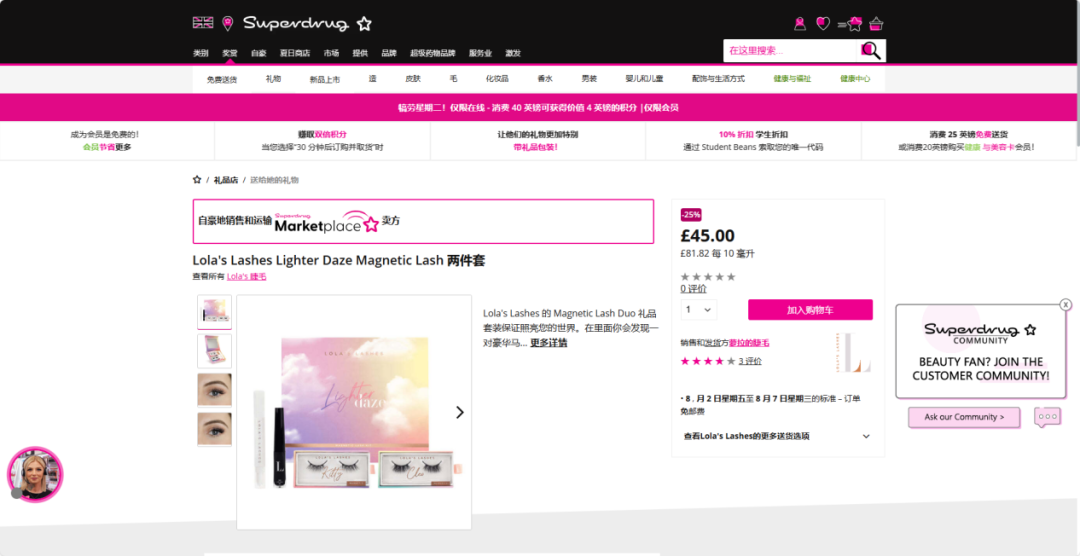Click the Ask our Community button

point(964,417)
